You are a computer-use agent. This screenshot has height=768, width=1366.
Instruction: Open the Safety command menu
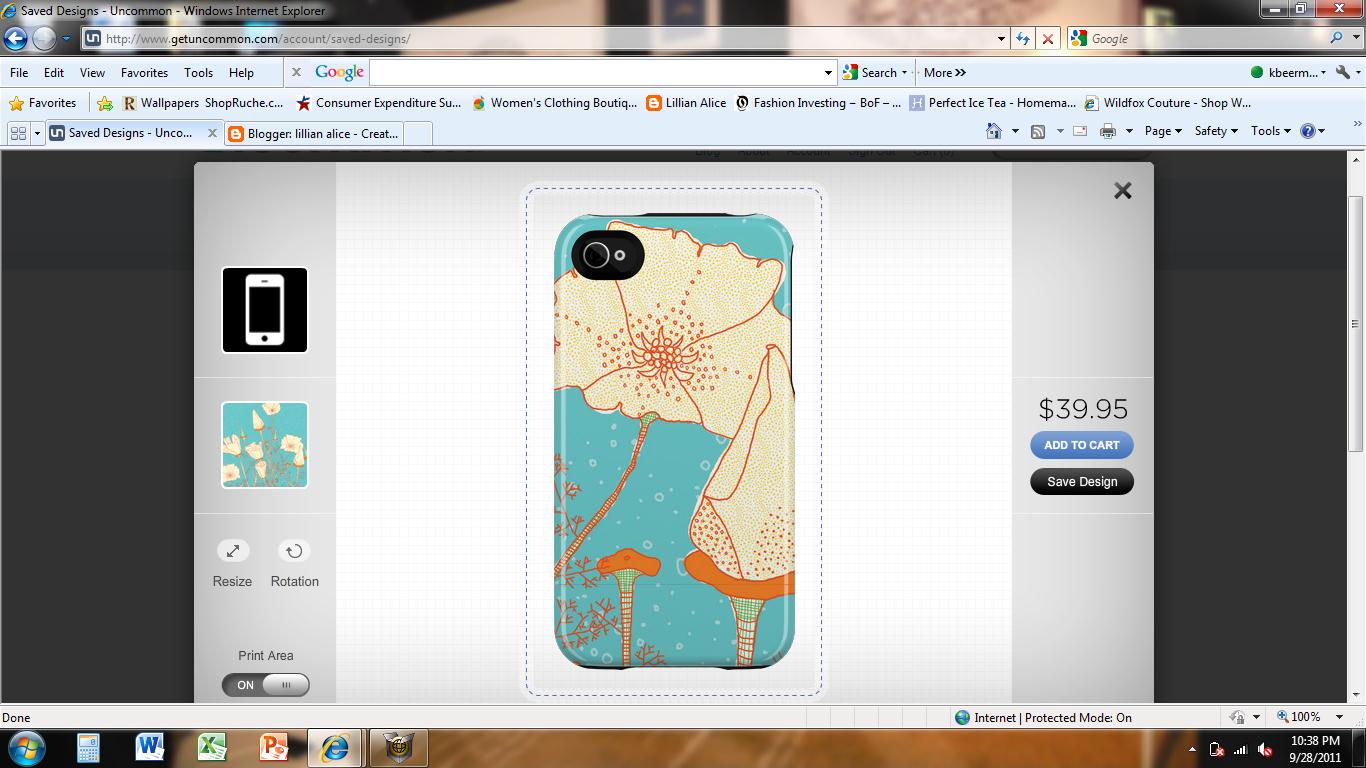pos(1216,131)
